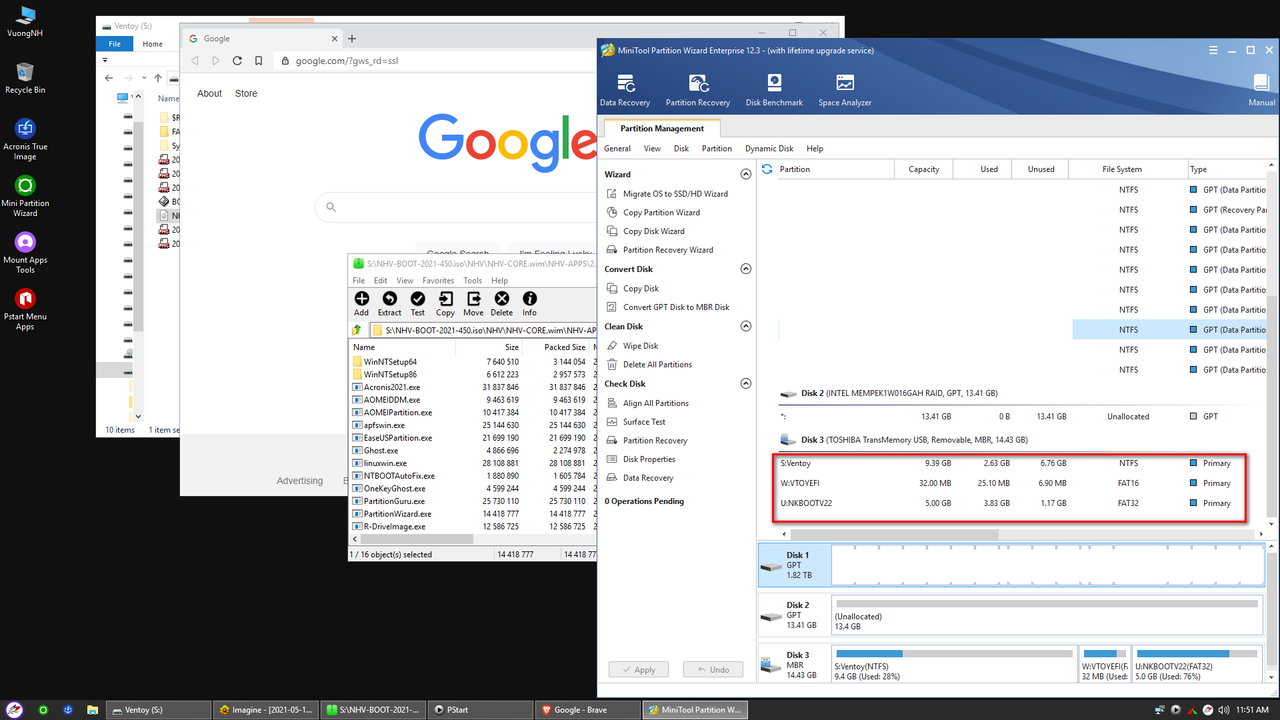The height and width of the screenshot is (720, 1280).
Task: Open Store link on Google page
Action: pyautogui.click(x=246, y=93)
